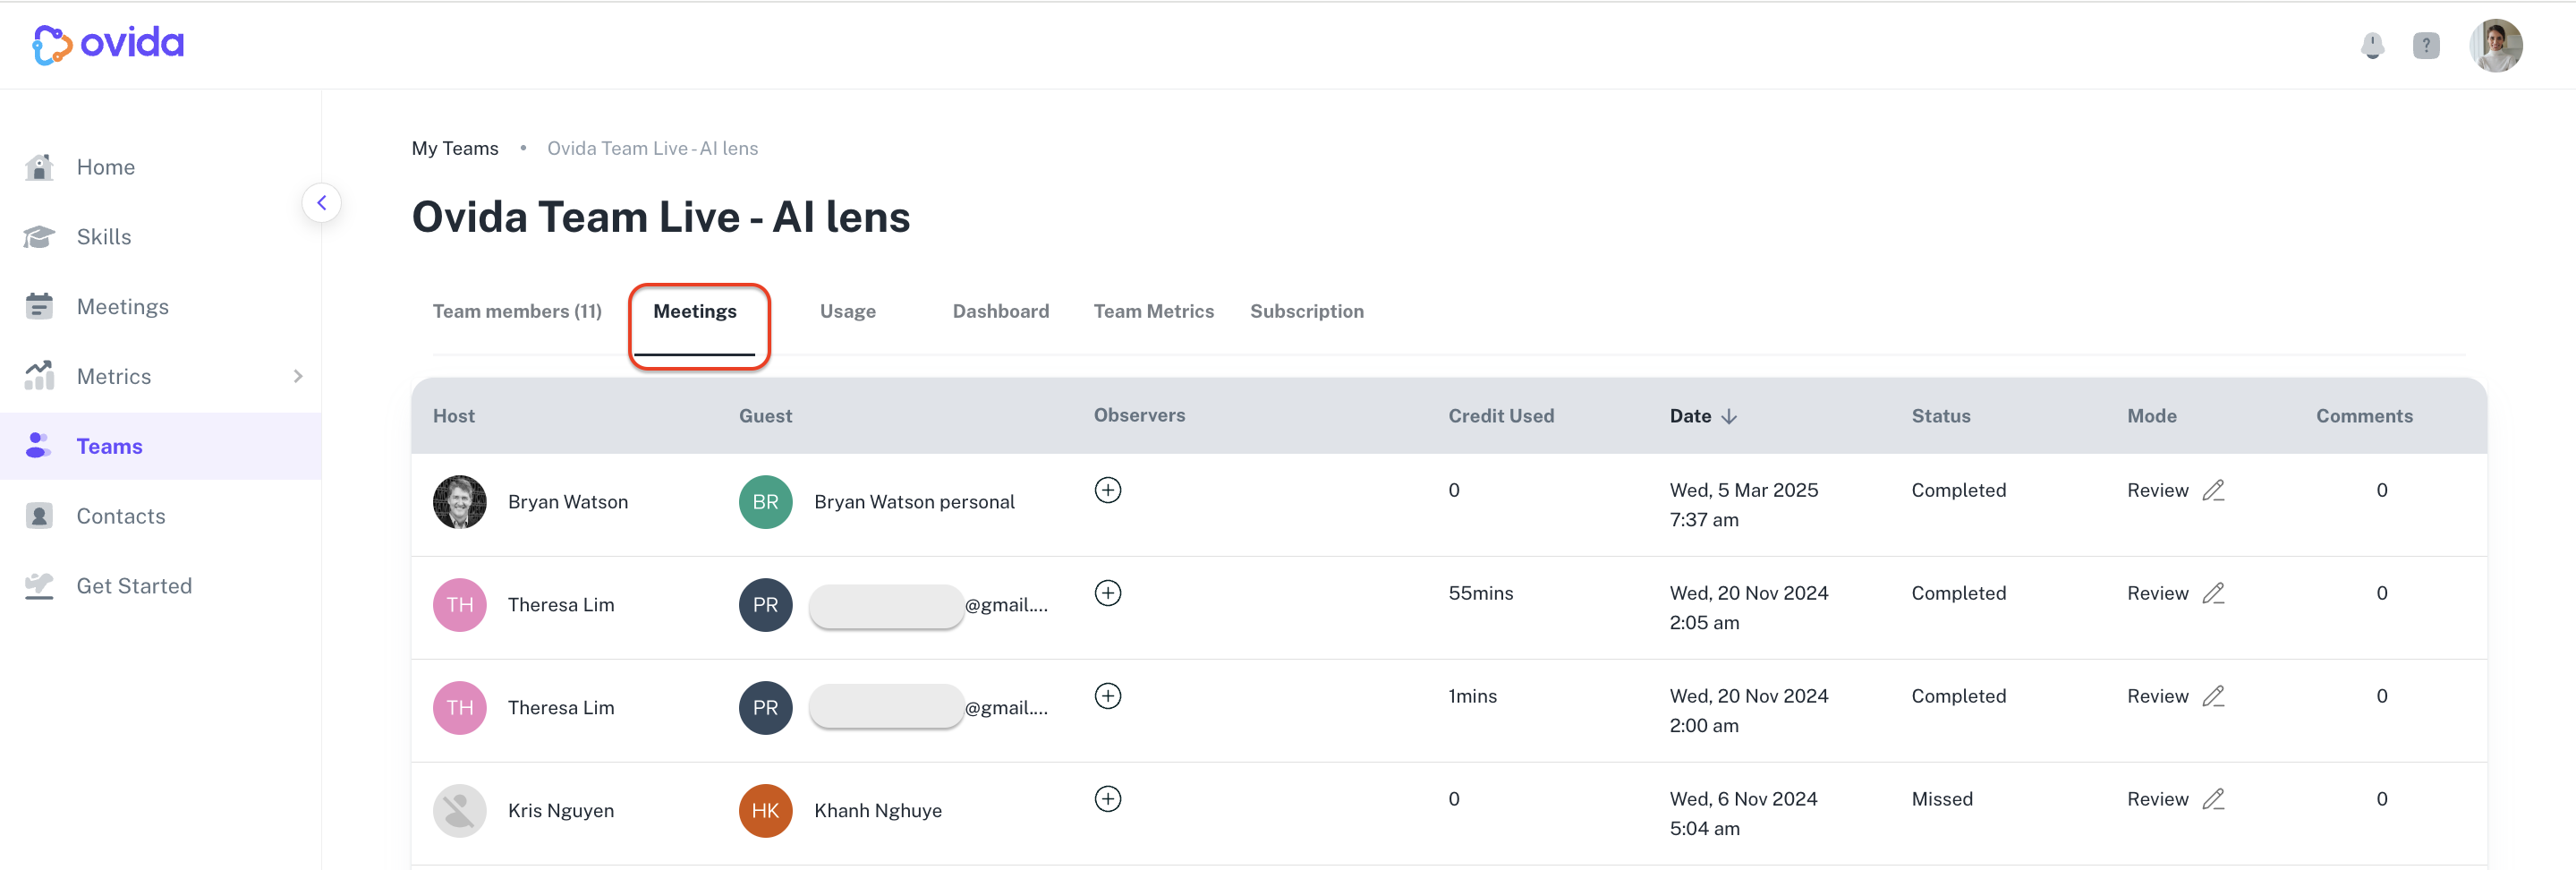Click the 55mins credit used value

coord(1481,593)
